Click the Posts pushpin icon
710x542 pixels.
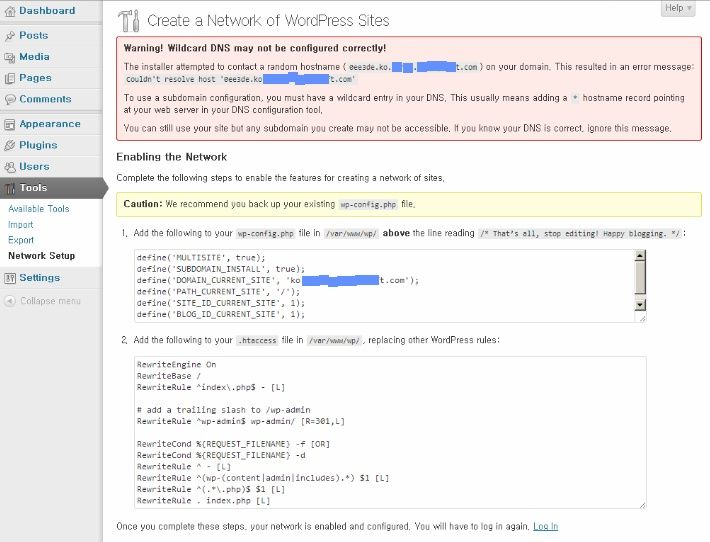tap(10, 36)
